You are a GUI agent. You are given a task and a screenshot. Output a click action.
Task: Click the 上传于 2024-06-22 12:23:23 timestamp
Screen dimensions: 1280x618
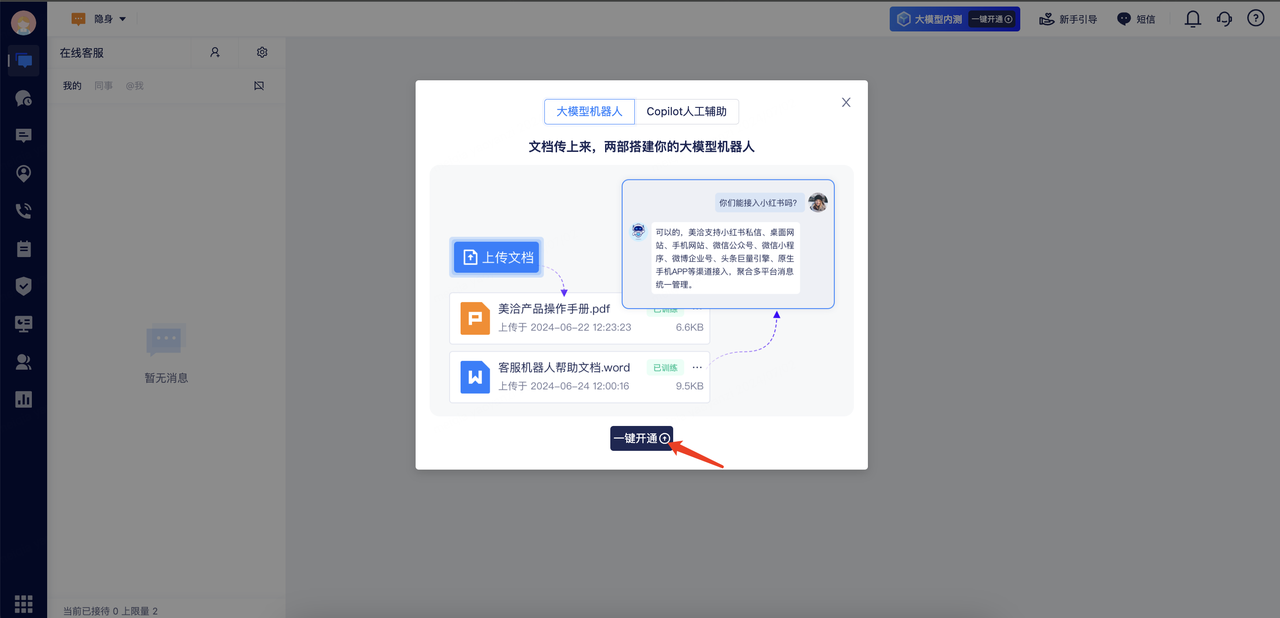pyautogui.click(x=564, y=327)
